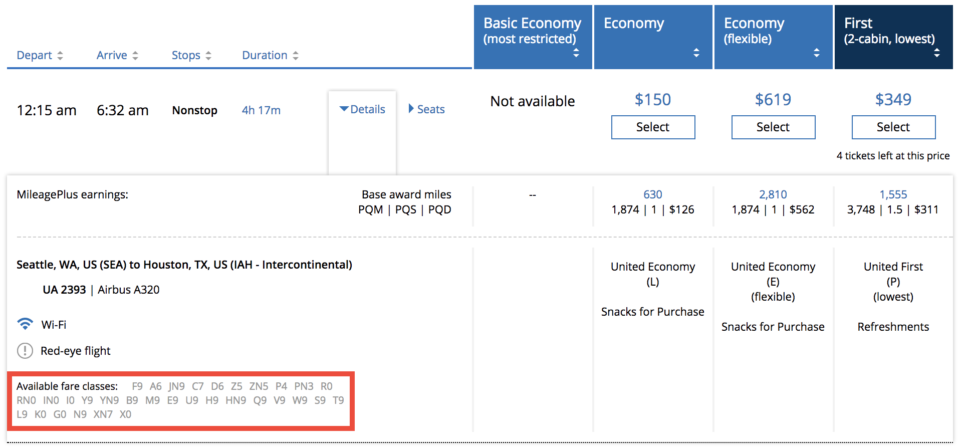Click the UA 2393 flight number
Screen dimensions: 960x448
[x=64, y=290]
